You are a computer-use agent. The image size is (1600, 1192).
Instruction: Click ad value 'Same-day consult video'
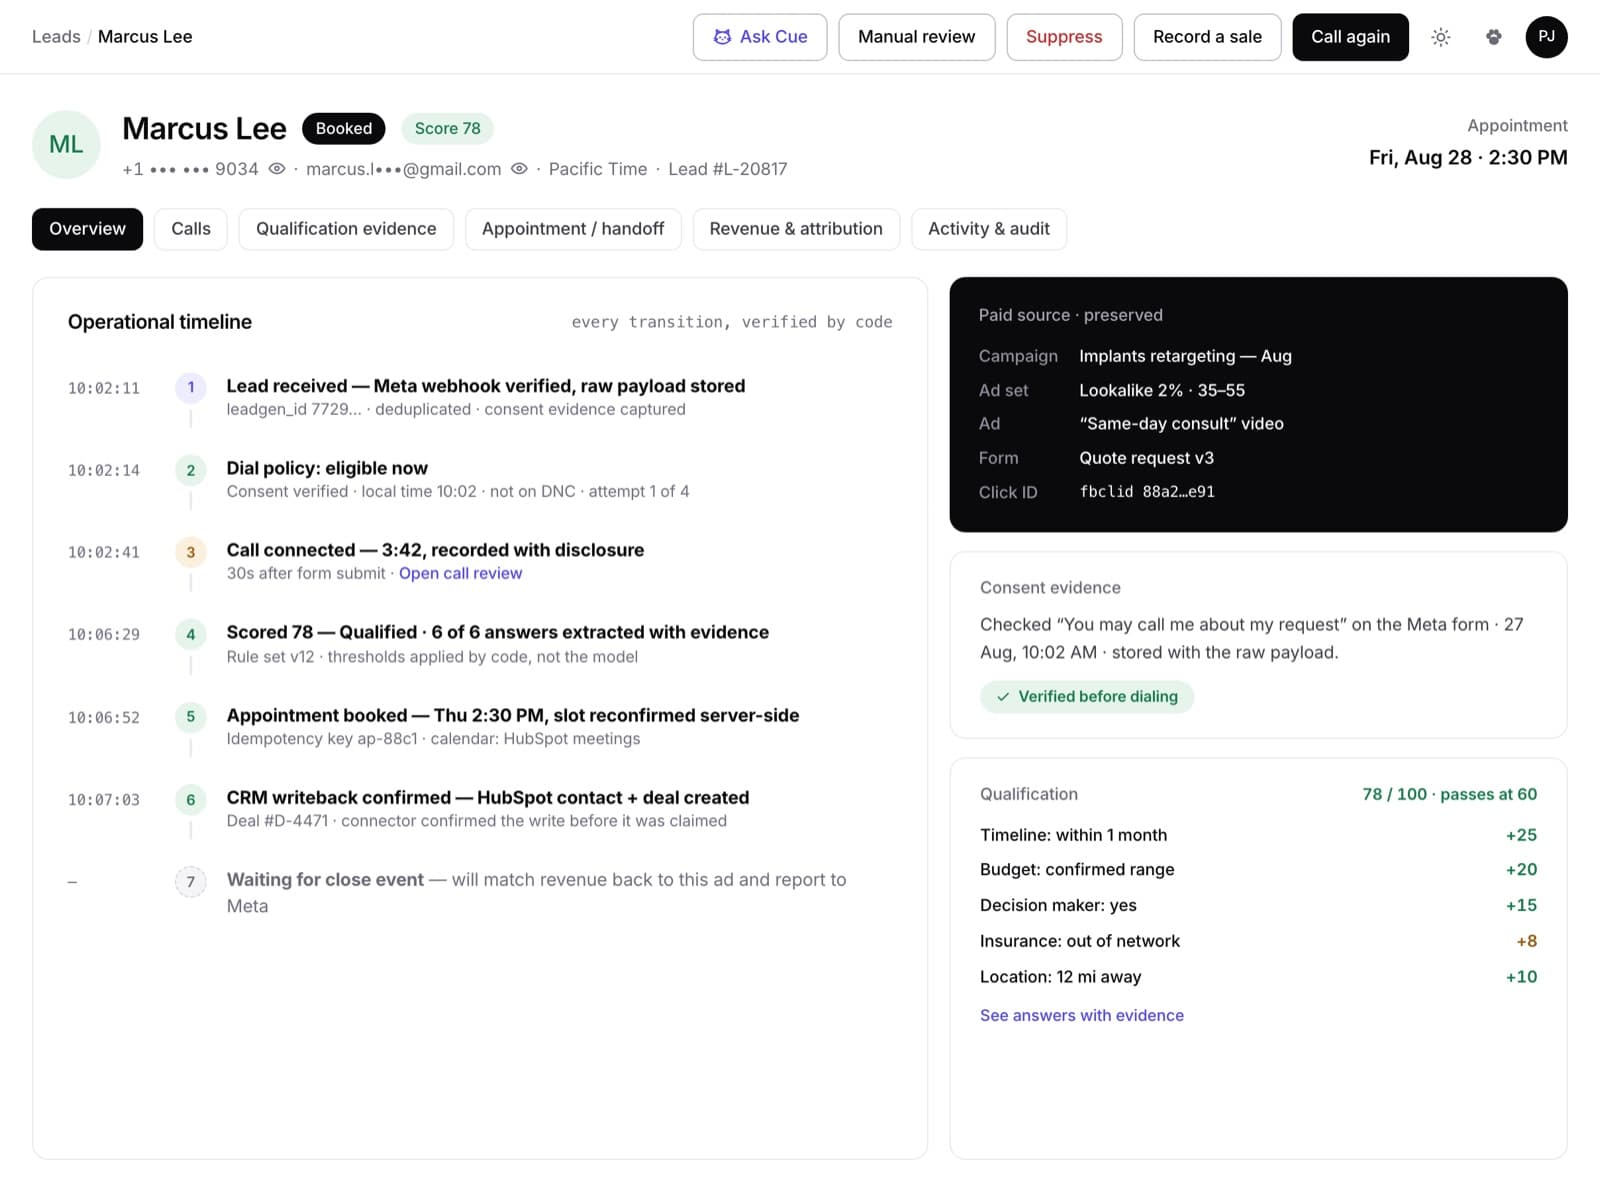coord(1181,424)
